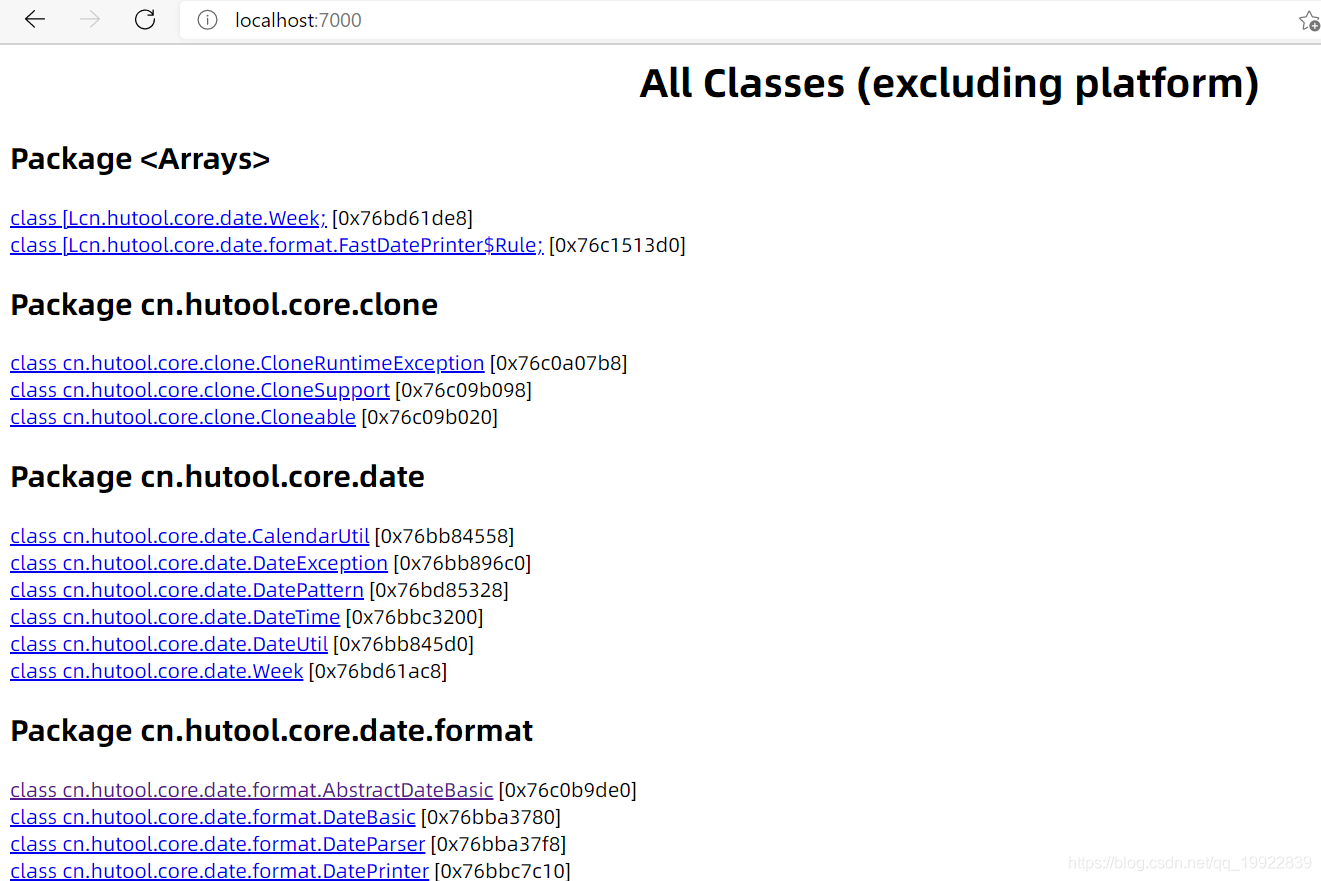Image resolution: width=1321 pixels, height=881 pixels.
Task: Open DateUtil class link
Action: (169, 644)
